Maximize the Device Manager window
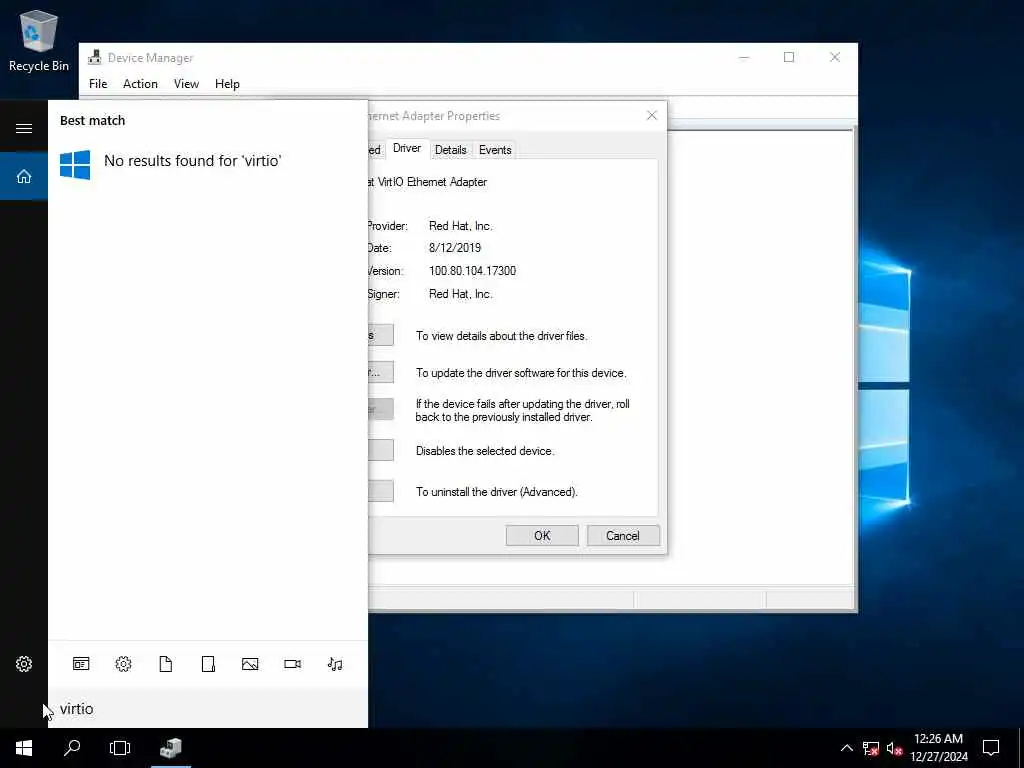1024x768 pixels. 789,57
